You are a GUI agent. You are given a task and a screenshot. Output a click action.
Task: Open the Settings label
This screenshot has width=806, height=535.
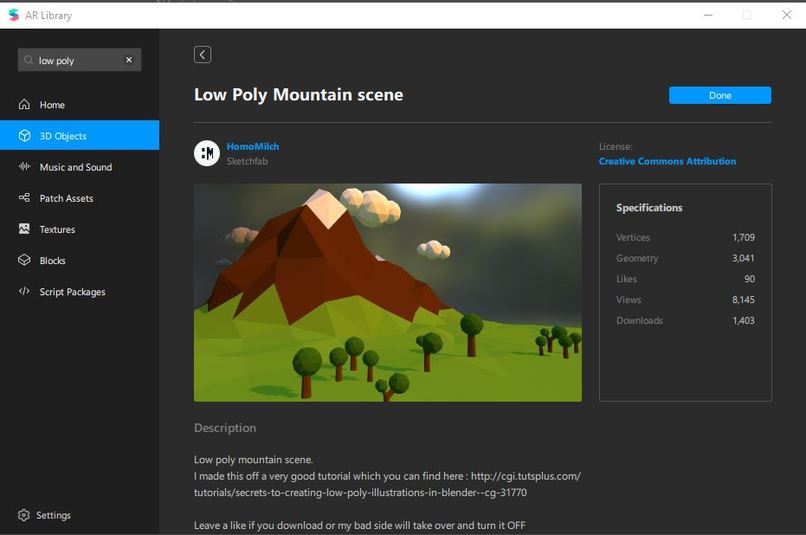click(x=53, y=515)
